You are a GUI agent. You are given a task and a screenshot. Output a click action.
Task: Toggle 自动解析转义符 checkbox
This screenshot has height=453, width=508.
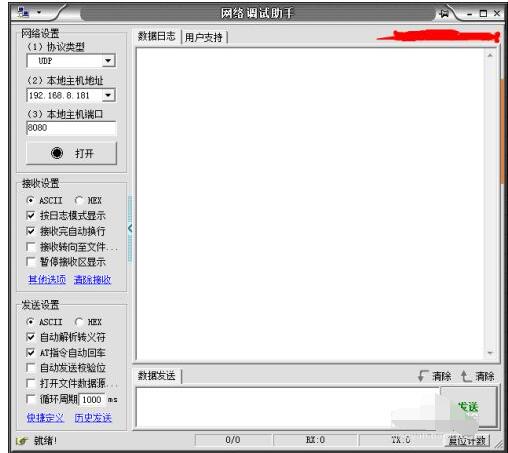(x=31, y=337)
